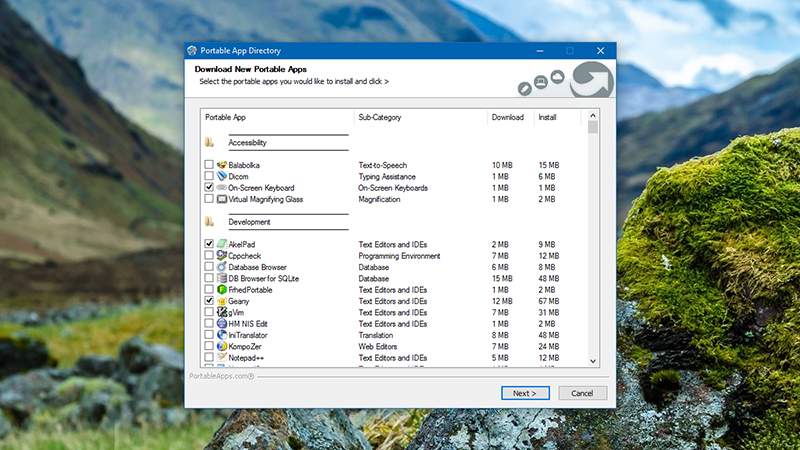Click the AkelPad app icon
The width and height of the screenshot is (800, 450).
click(x=221, y=244)
